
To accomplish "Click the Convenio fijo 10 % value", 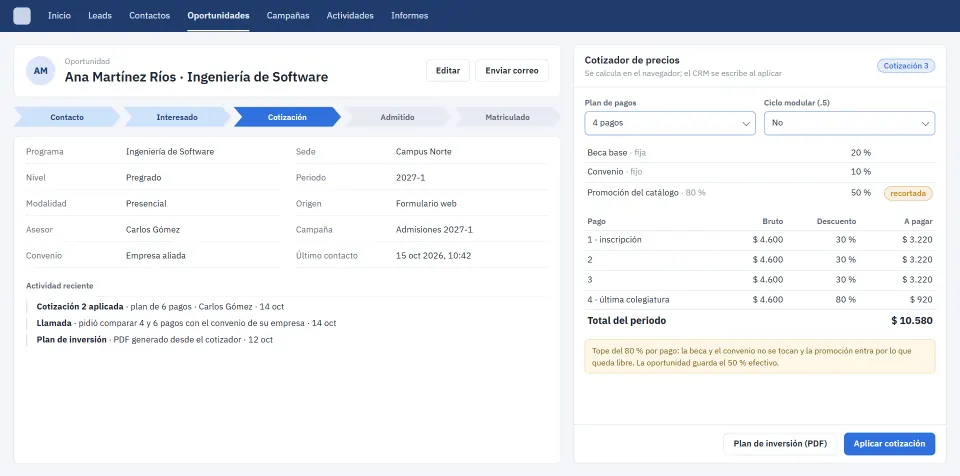I will 861,172.
